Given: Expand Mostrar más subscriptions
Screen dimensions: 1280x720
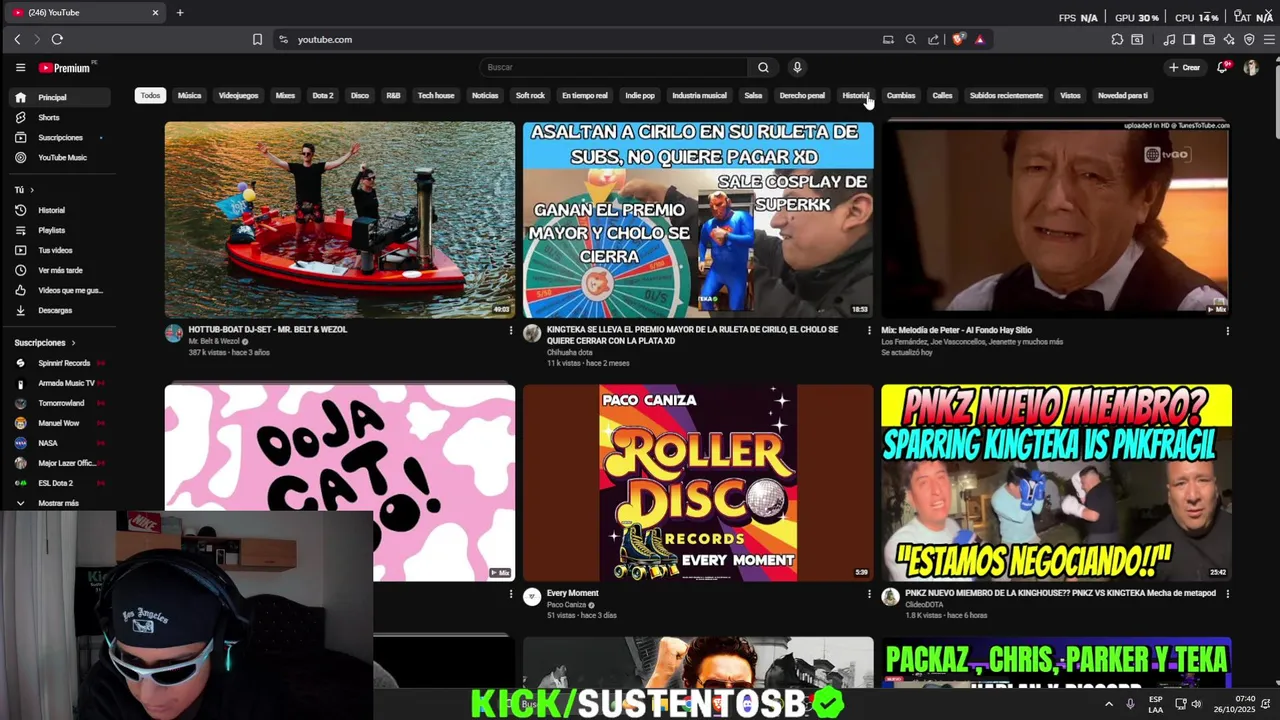Looking at the screenshot, I should pyautogui.click(x=59, y=503).
